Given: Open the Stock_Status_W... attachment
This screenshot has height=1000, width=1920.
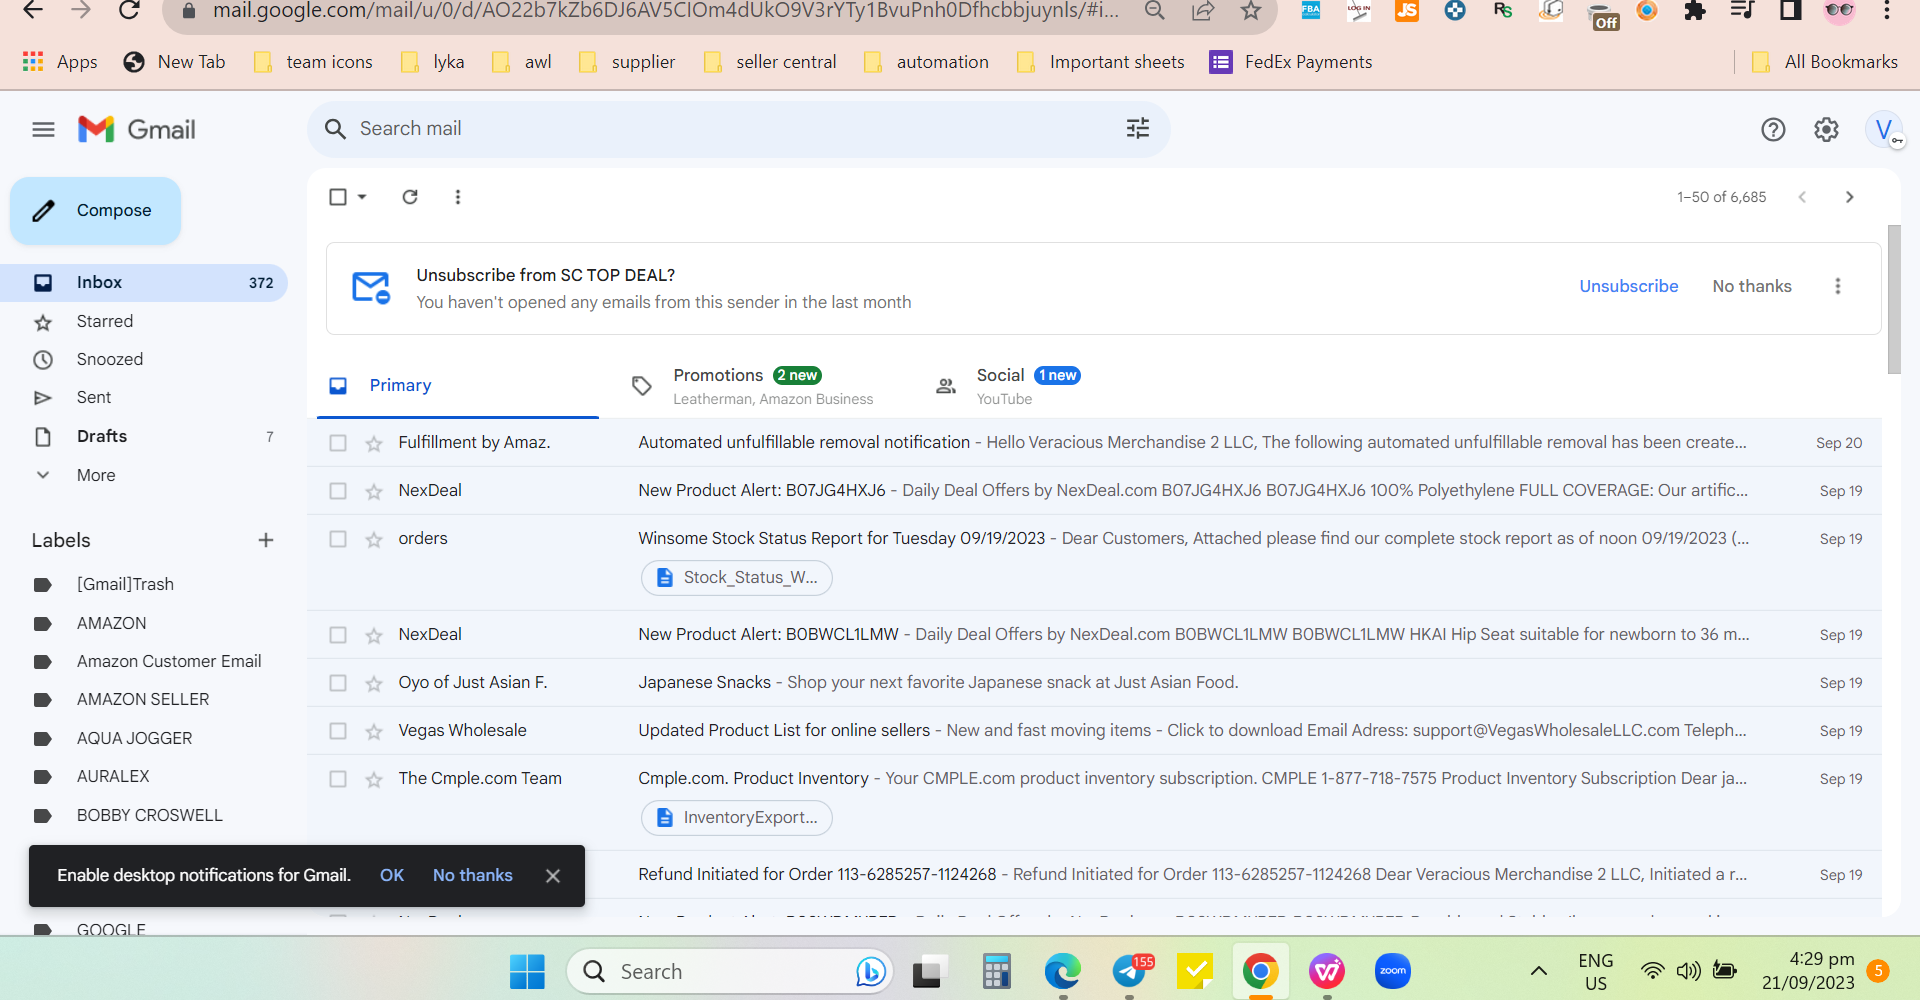Looking at the screenshot, I should coord(737,577).
